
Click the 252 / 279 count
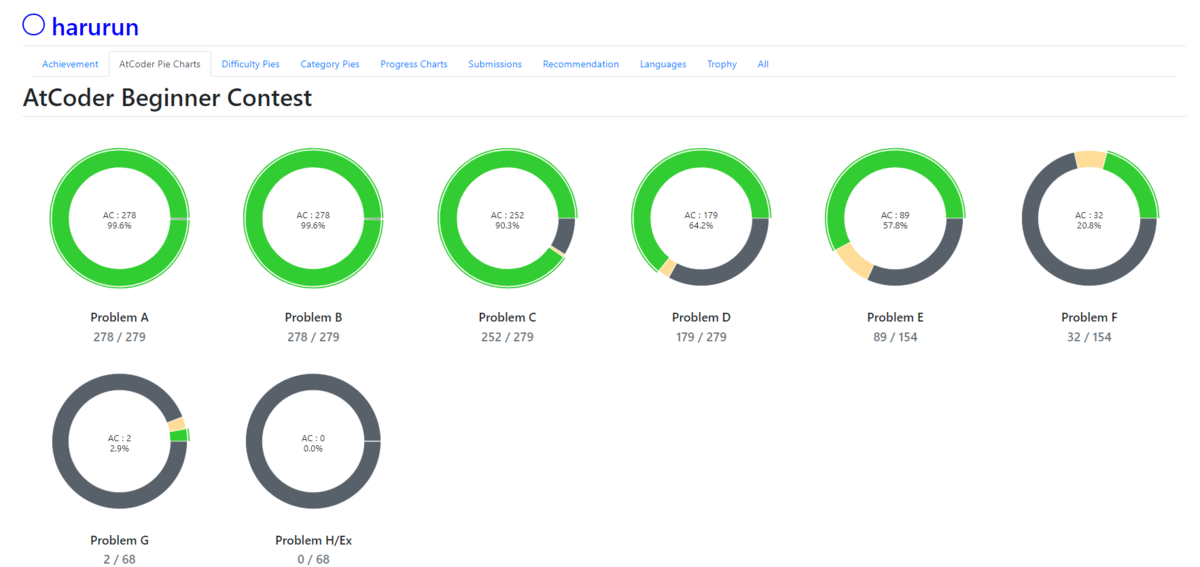pos(507,337)
